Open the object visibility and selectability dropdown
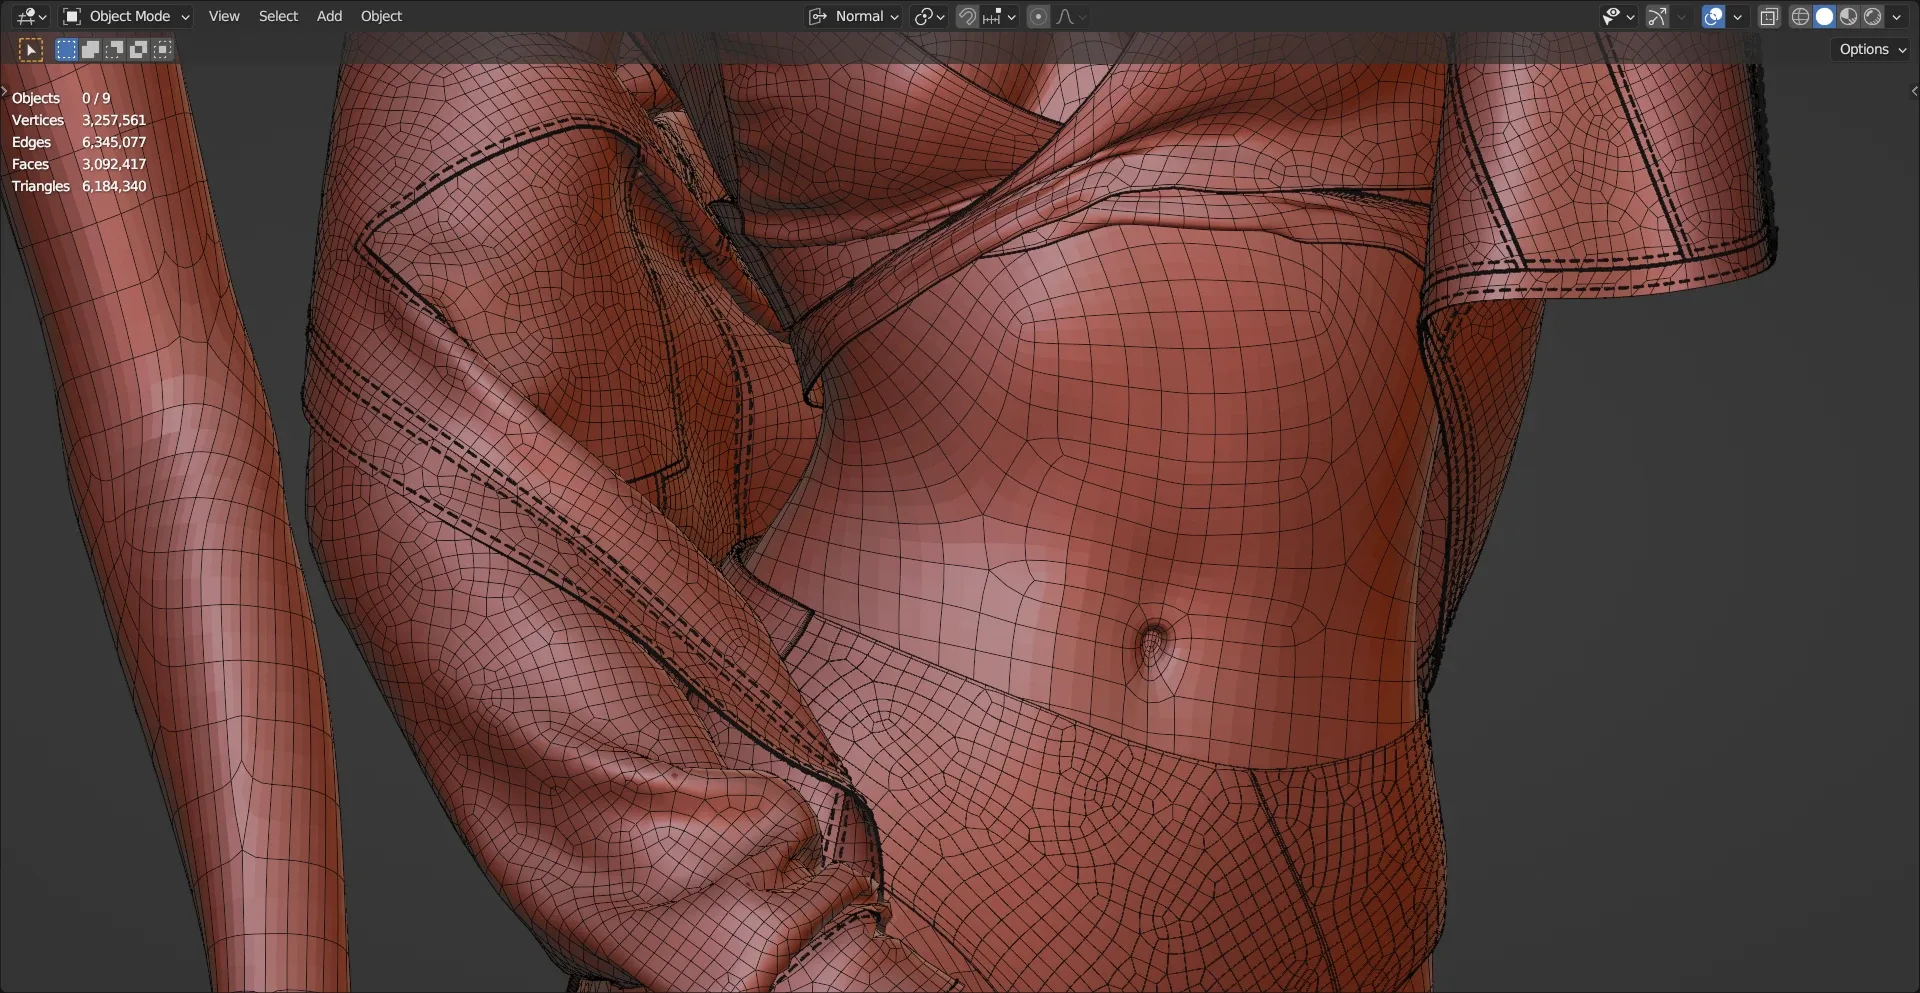 point(1617,16)
